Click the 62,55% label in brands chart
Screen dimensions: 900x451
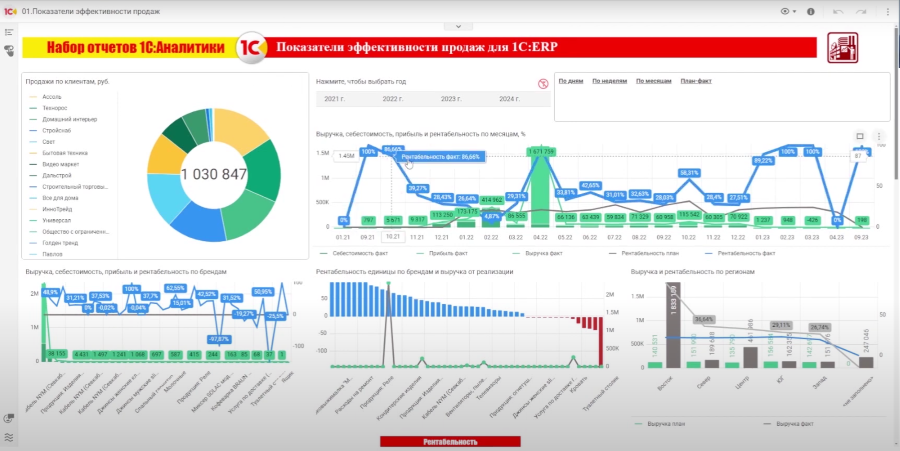click(175, 288)
